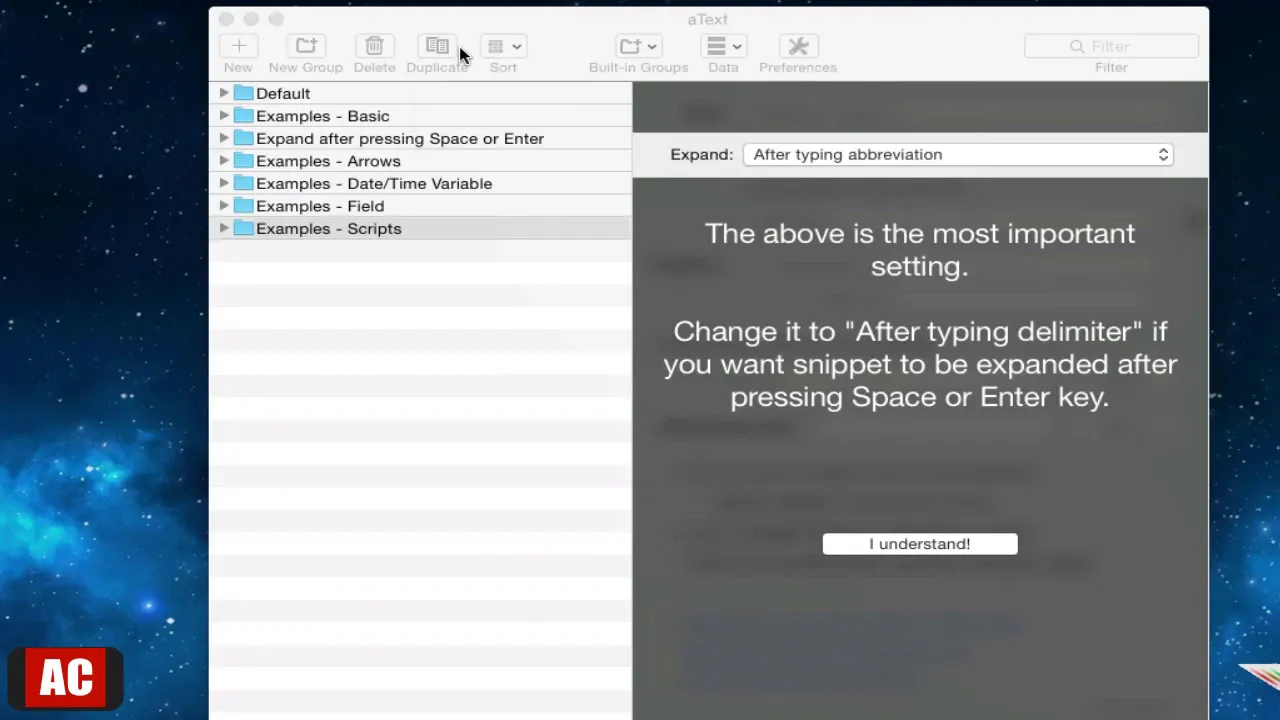Expand the Examples - Basic group
This screenshot has height=720, width=1280.
click(x=224, y=116)
